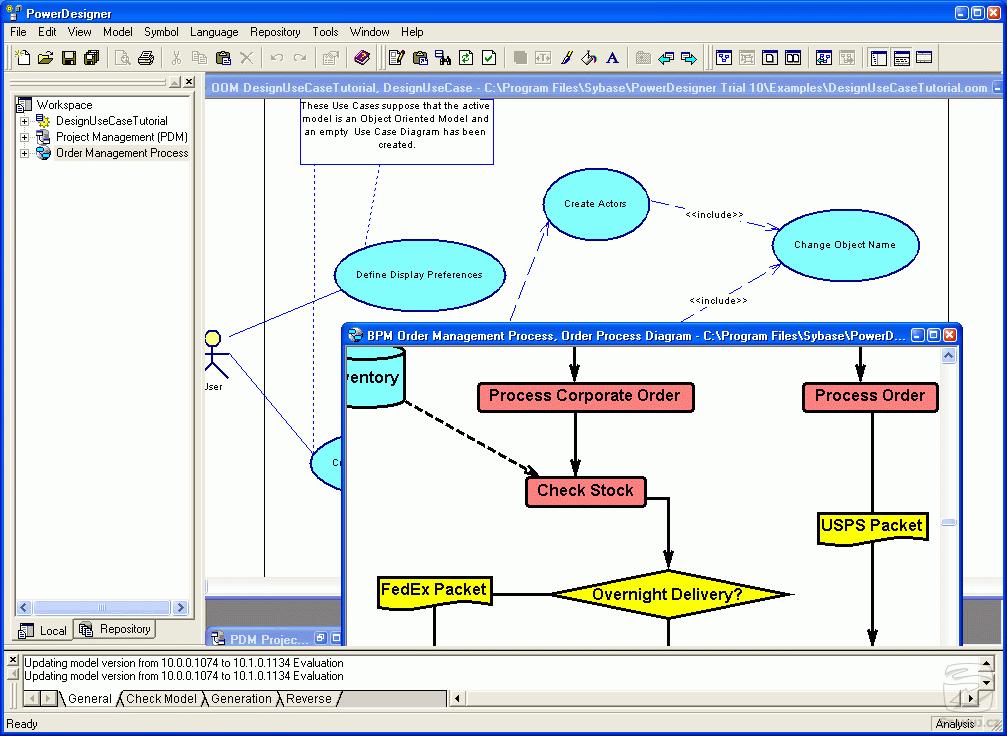The height and width of the screenshot is (736, 1007).
Task: Switch to the Local browser tab
Action: coord(43,630)
